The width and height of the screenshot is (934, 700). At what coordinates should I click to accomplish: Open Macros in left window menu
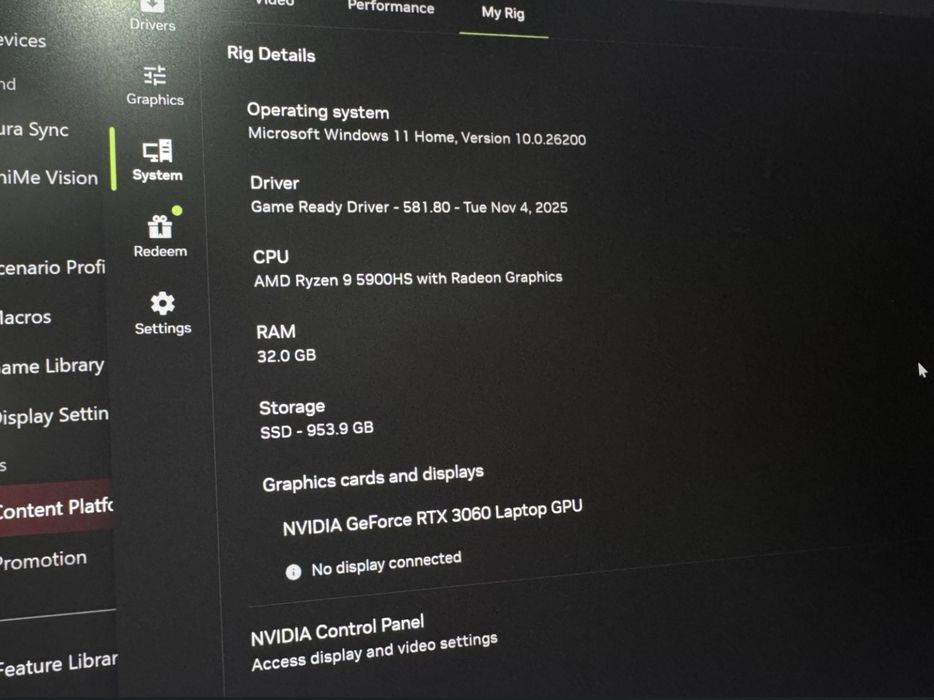[x=26, y=317]
